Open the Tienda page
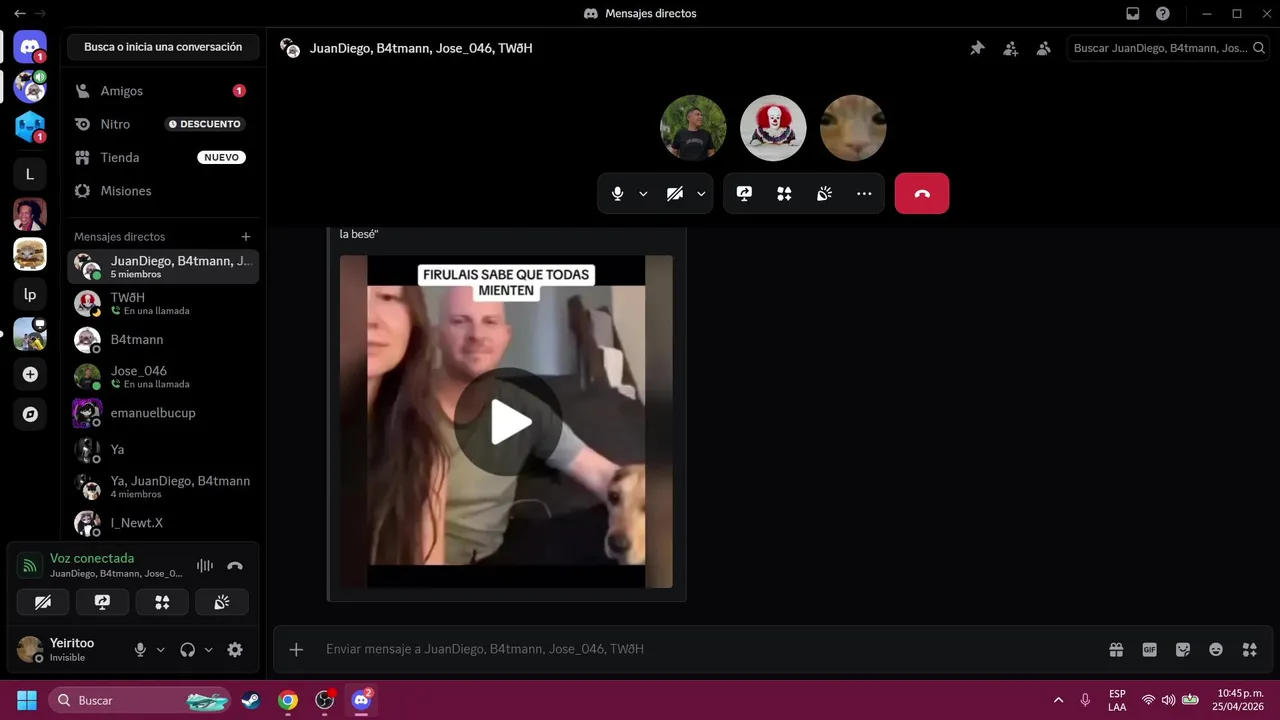The image size is (1280, 720). click(x=163, y=158)
